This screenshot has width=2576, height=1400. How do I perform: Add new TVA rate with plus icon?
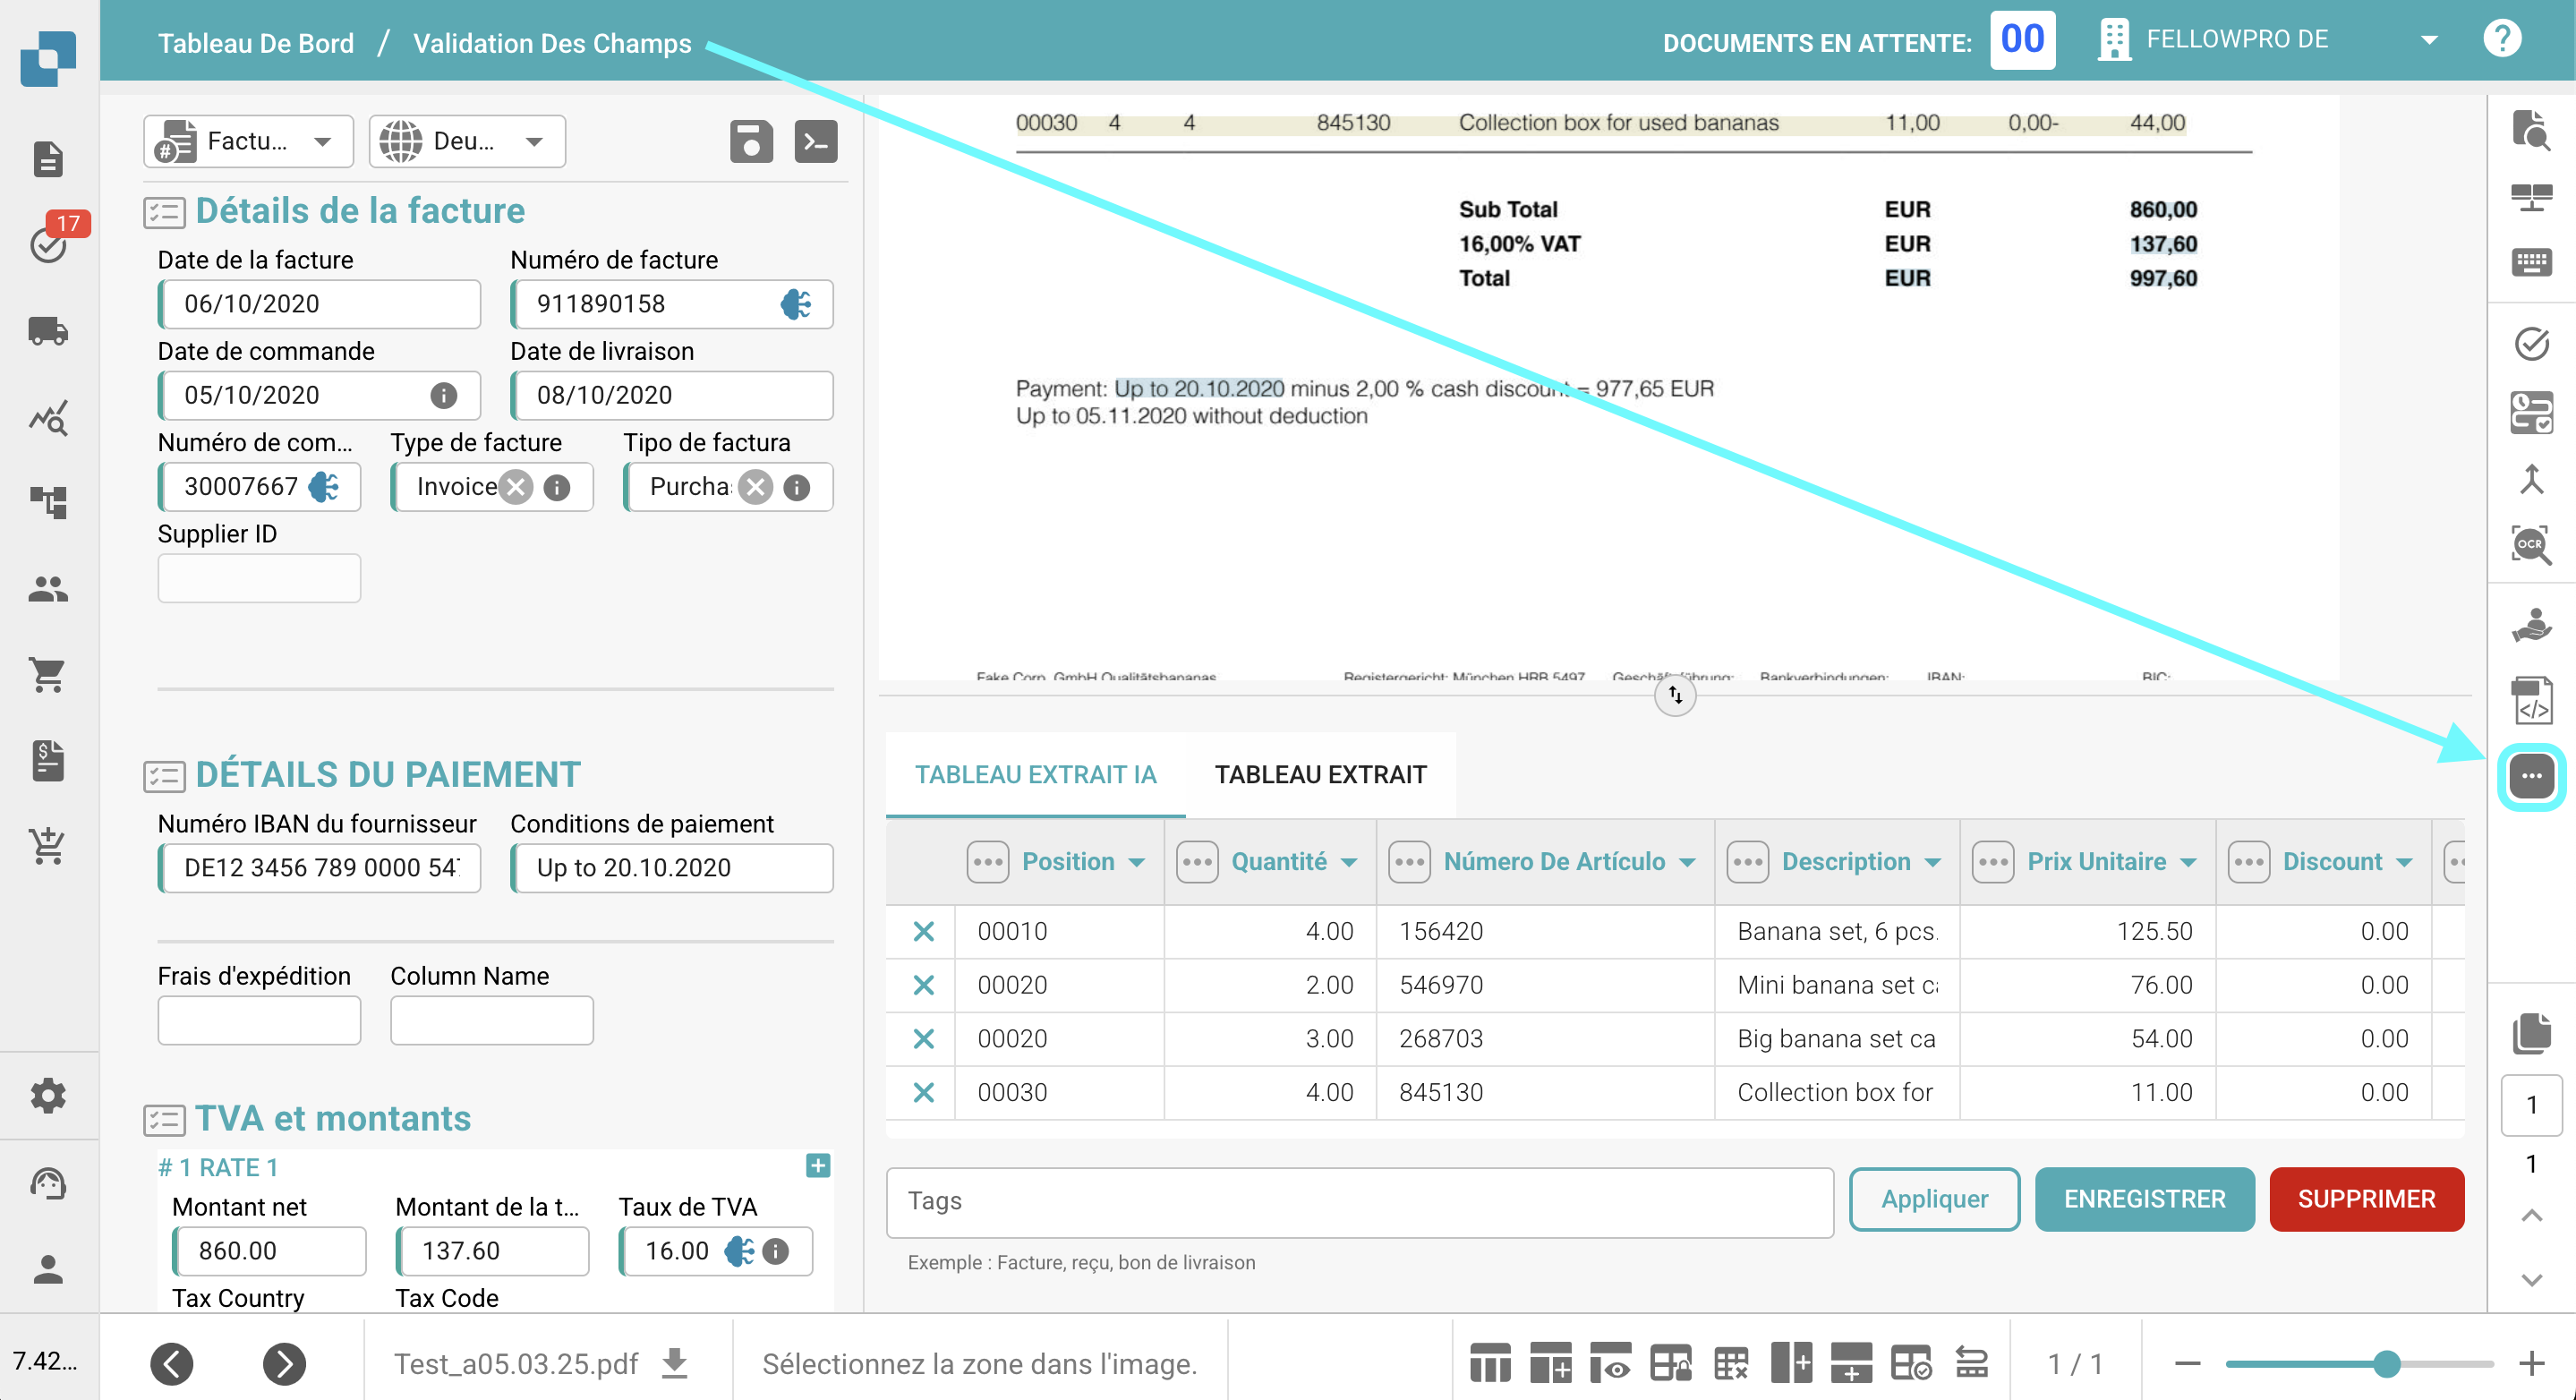click(x=817, y=1166)
